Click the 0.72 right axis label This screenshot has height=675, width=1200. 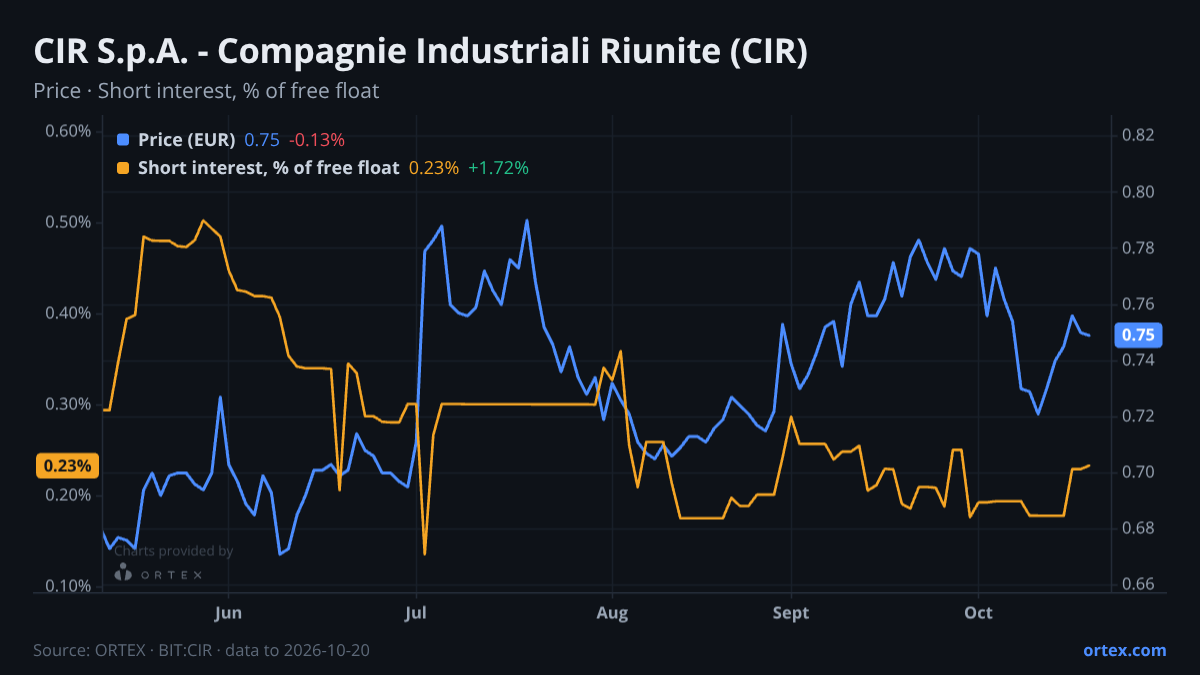tap(1139, 415)
